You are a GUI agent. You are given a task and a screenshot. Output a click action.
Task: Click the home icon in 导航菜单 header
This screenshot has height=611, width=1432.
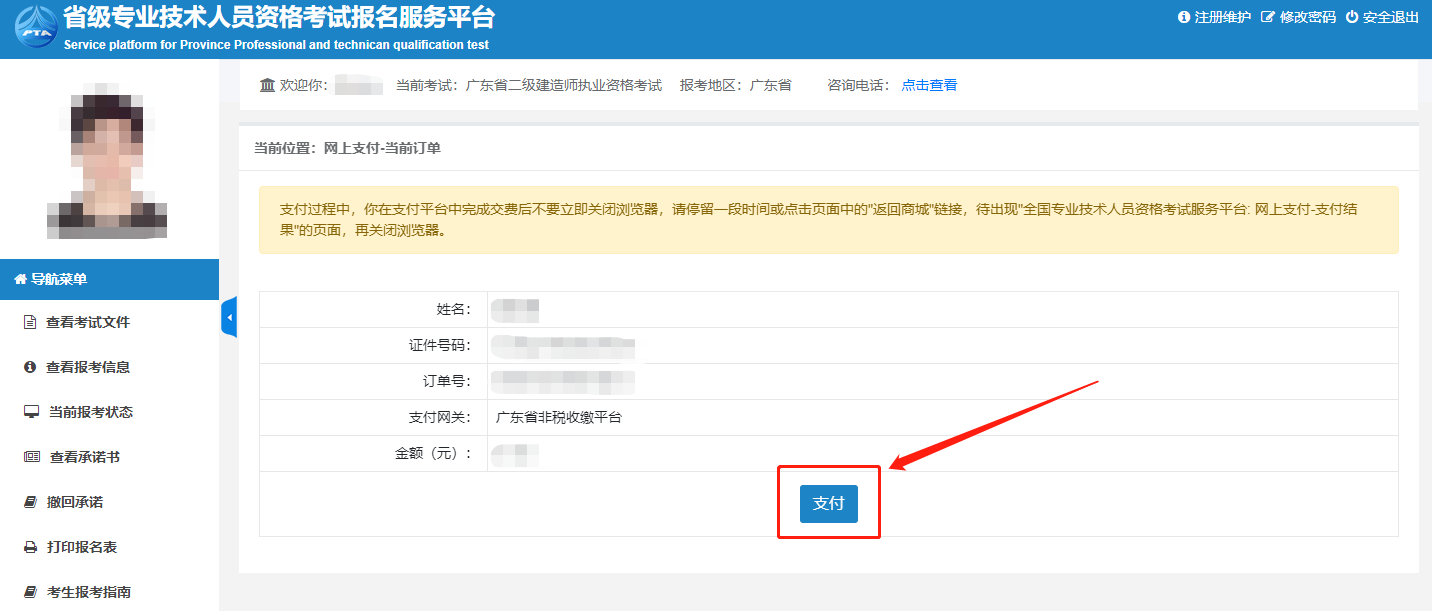tap(20, 280)
